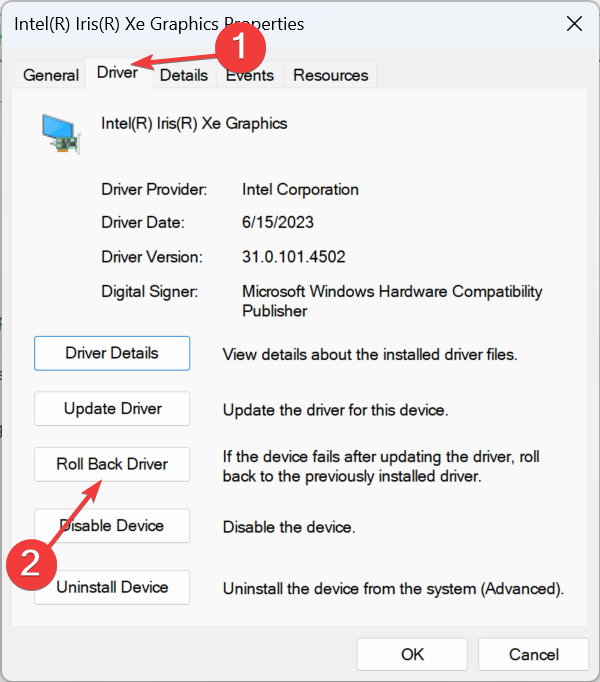
Task: Click the Driver Details button
Action: click(112, 353)
